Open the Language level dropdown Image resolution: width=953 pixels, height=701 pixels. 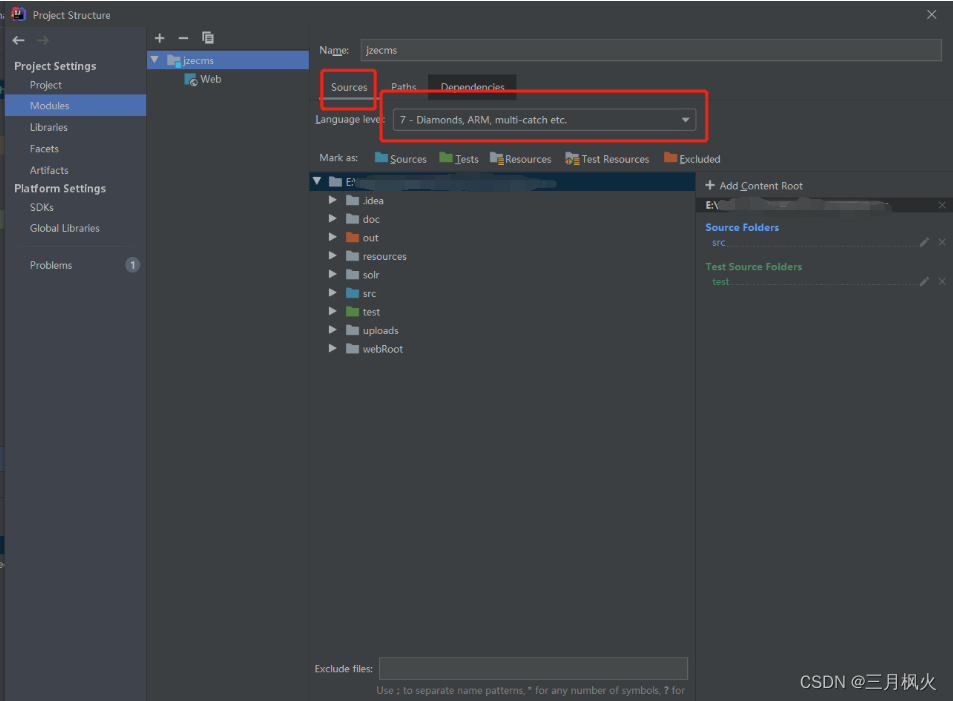[544, 120]
